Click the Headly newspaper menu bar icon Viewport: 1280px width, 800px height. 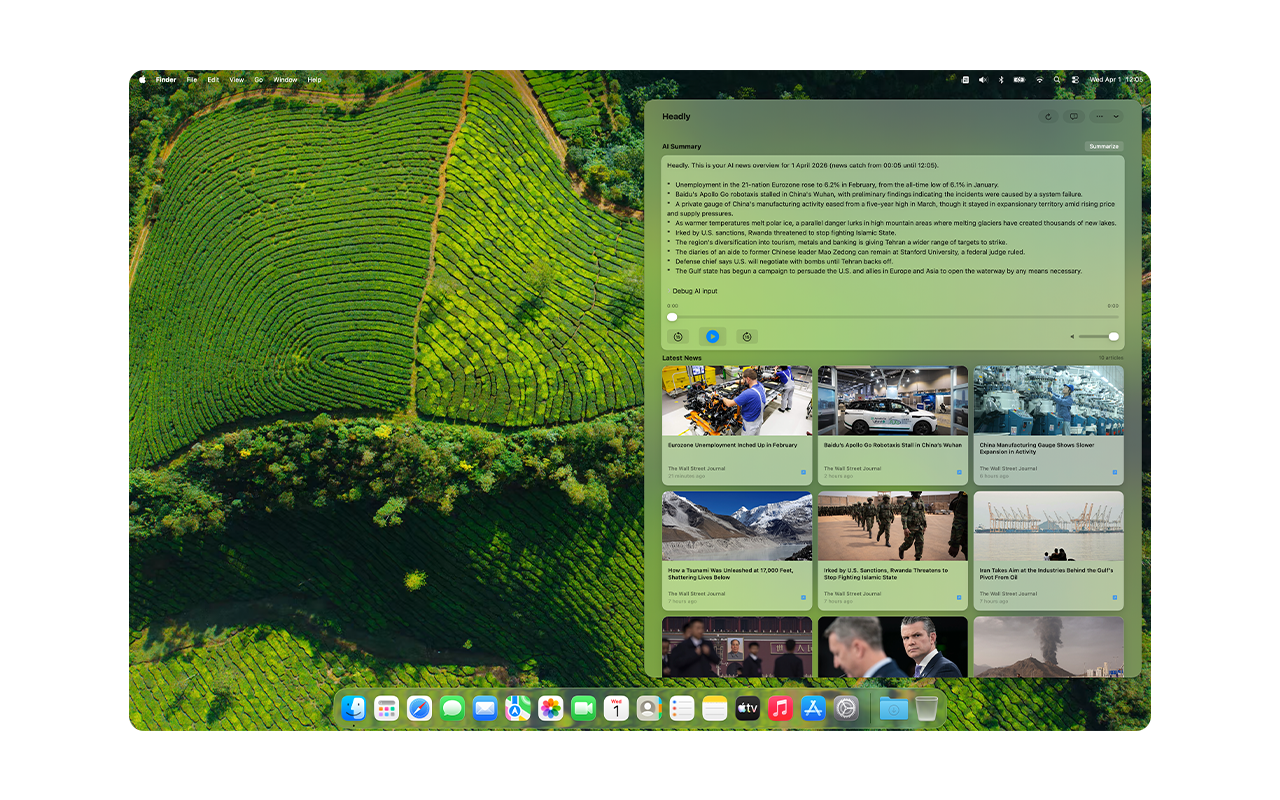(965, 79)
